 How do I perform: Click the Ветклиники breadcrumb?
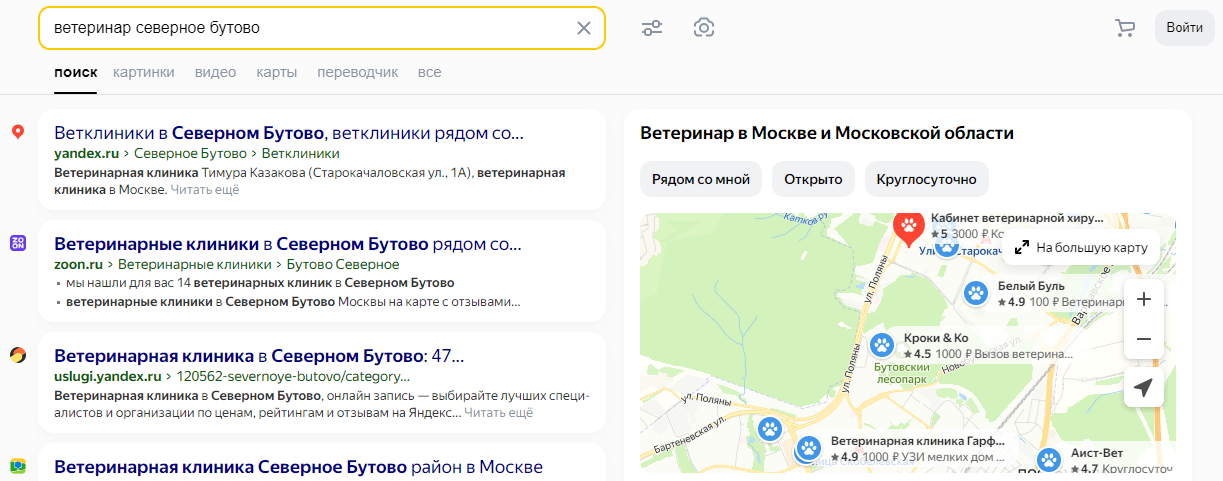point(300,153)
